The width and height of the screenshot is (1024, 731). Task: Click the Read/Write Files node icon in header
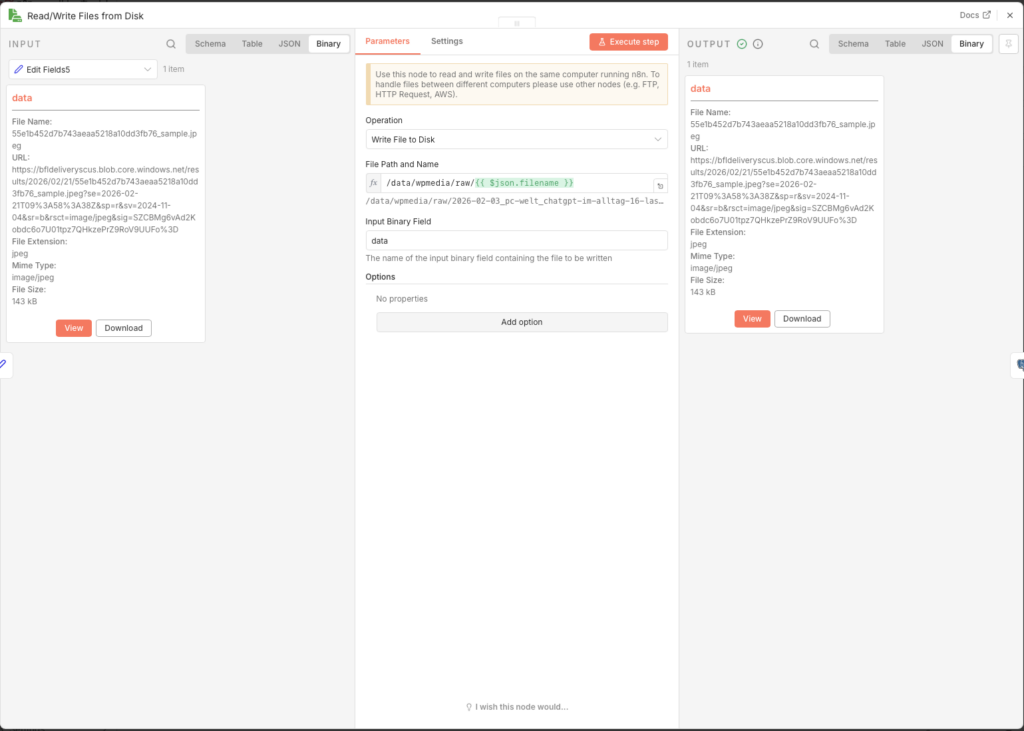click(x=15, y=15)
